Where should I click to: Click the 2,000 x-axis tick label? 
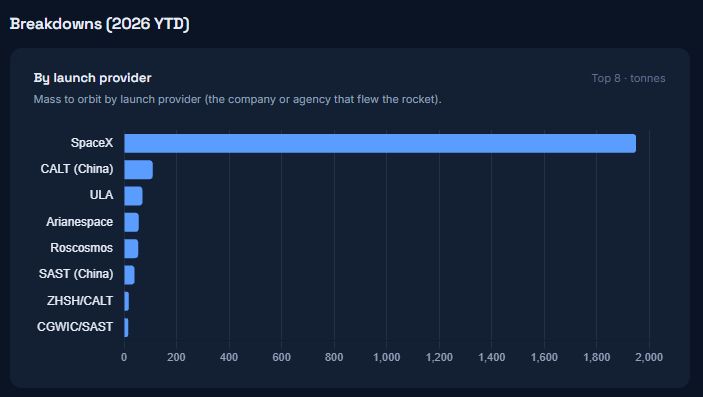pos(649,358)
